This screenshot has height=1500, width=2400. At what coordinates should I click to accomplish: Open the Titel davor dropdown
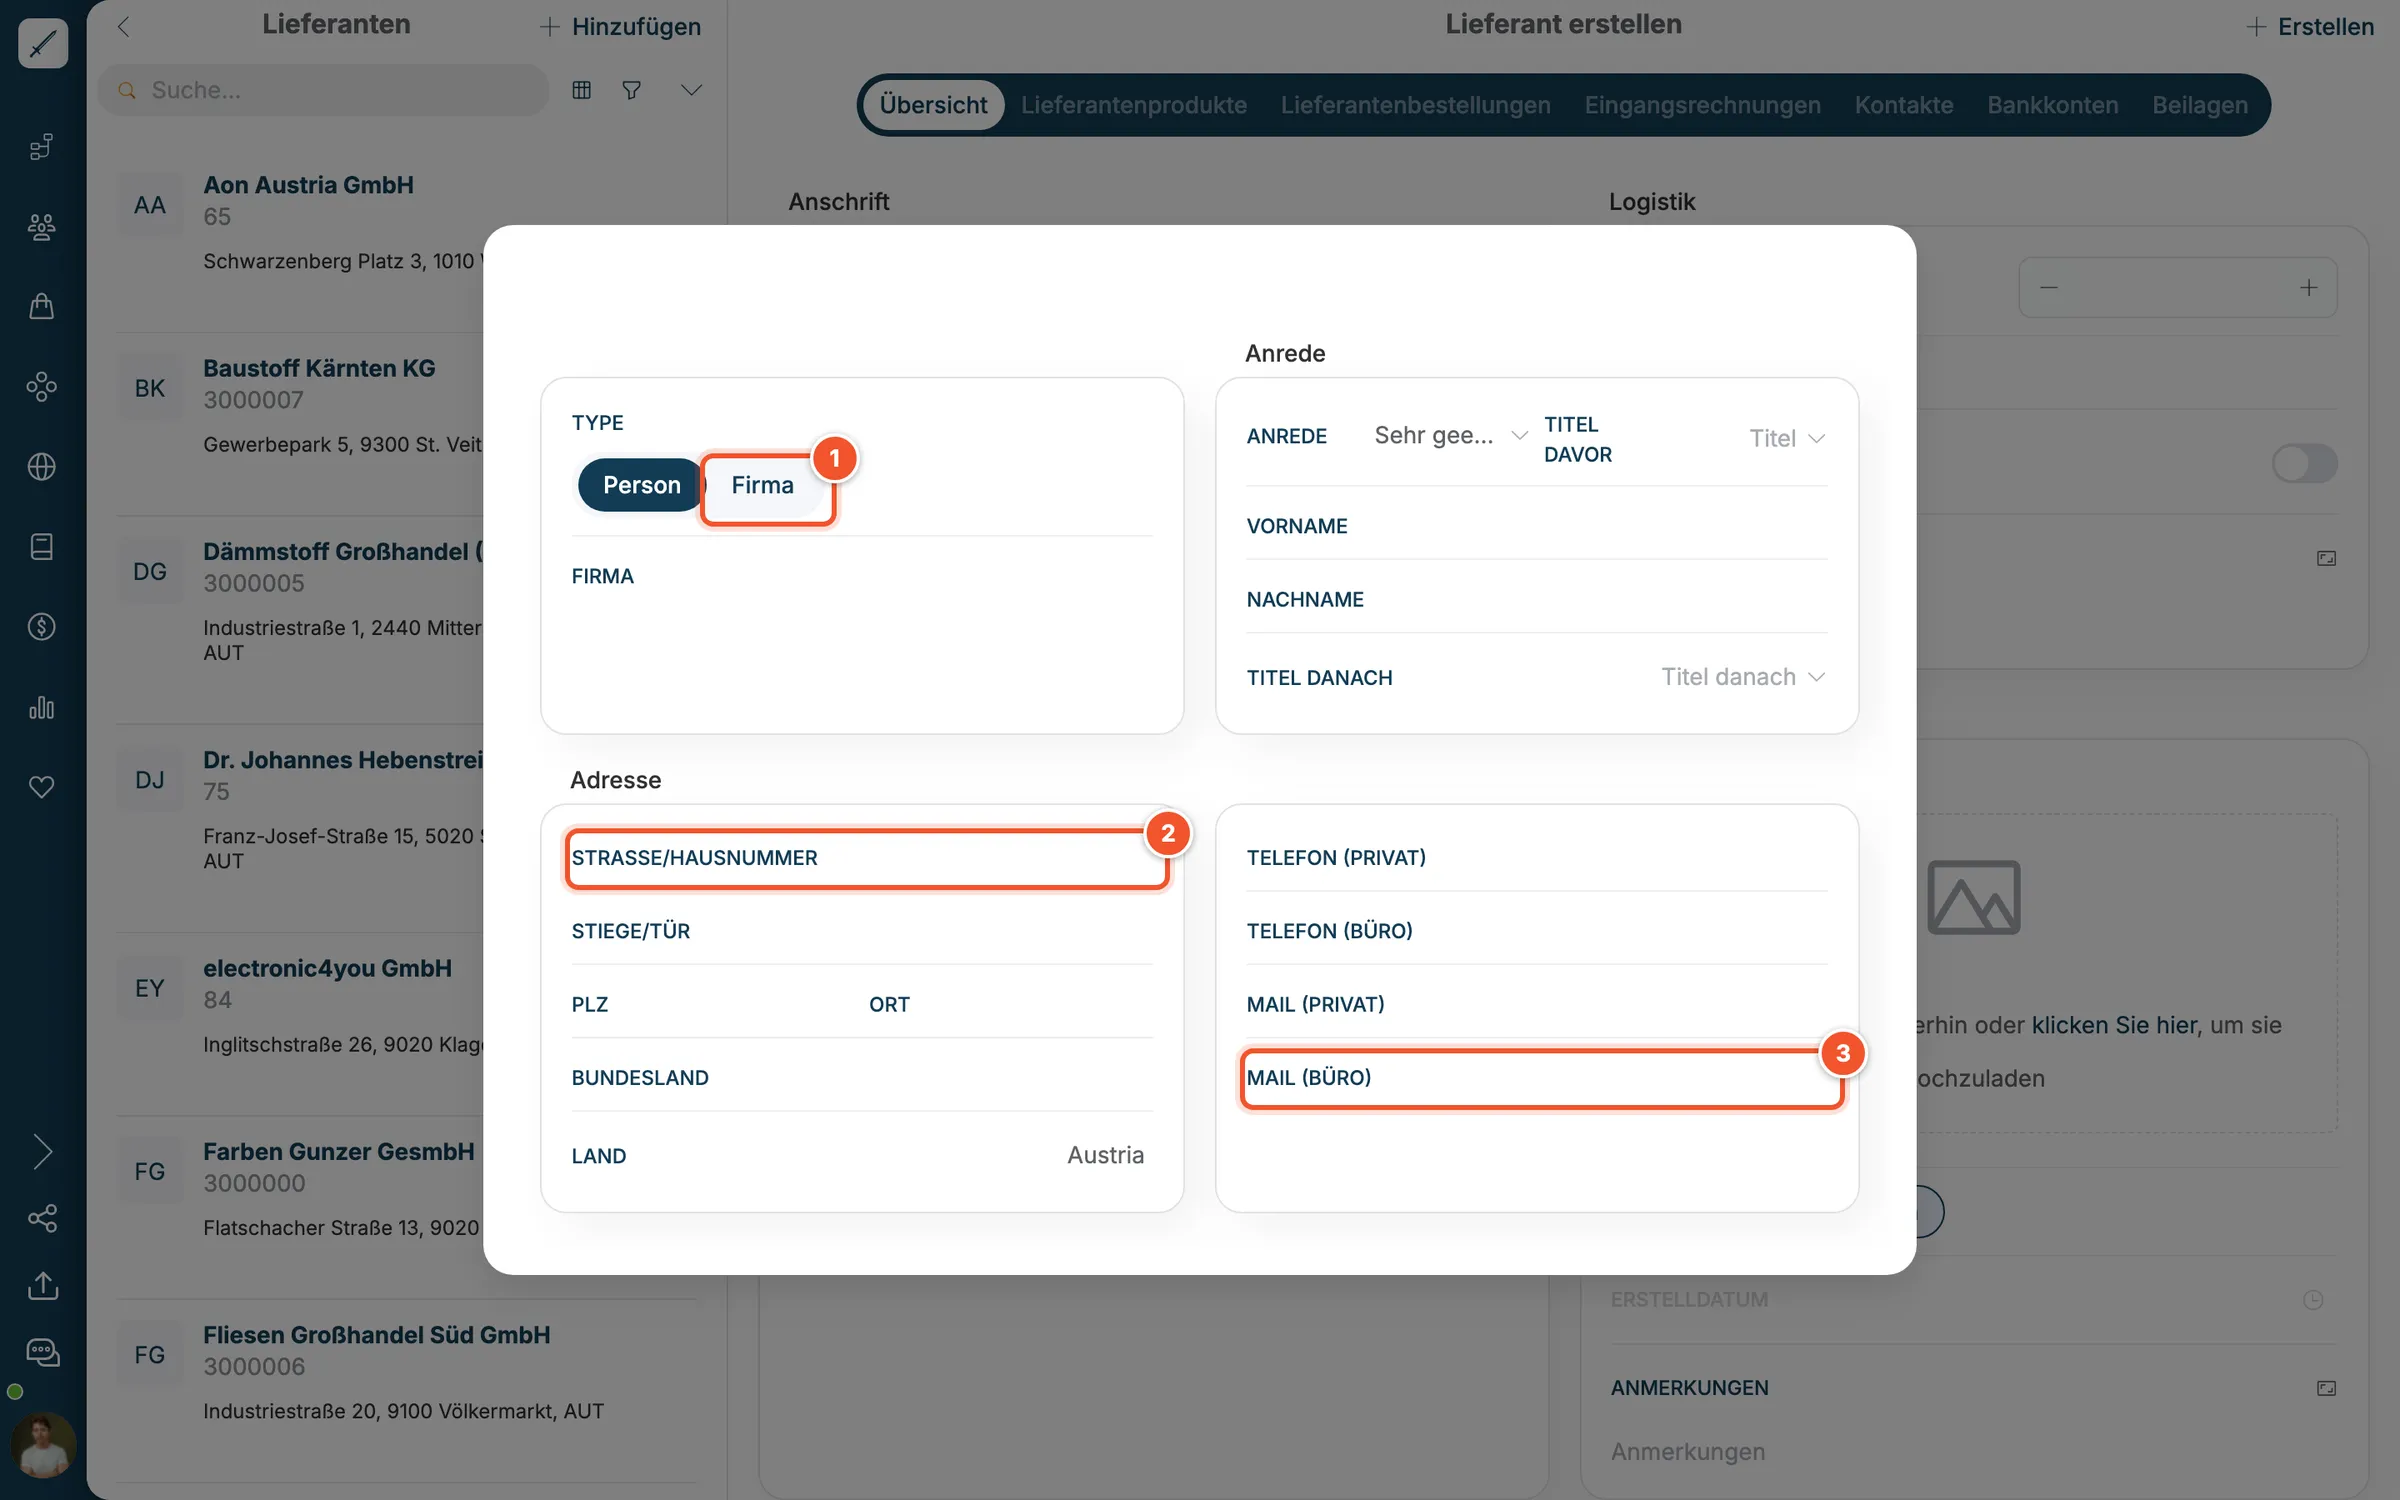(x=1787, y=438)
